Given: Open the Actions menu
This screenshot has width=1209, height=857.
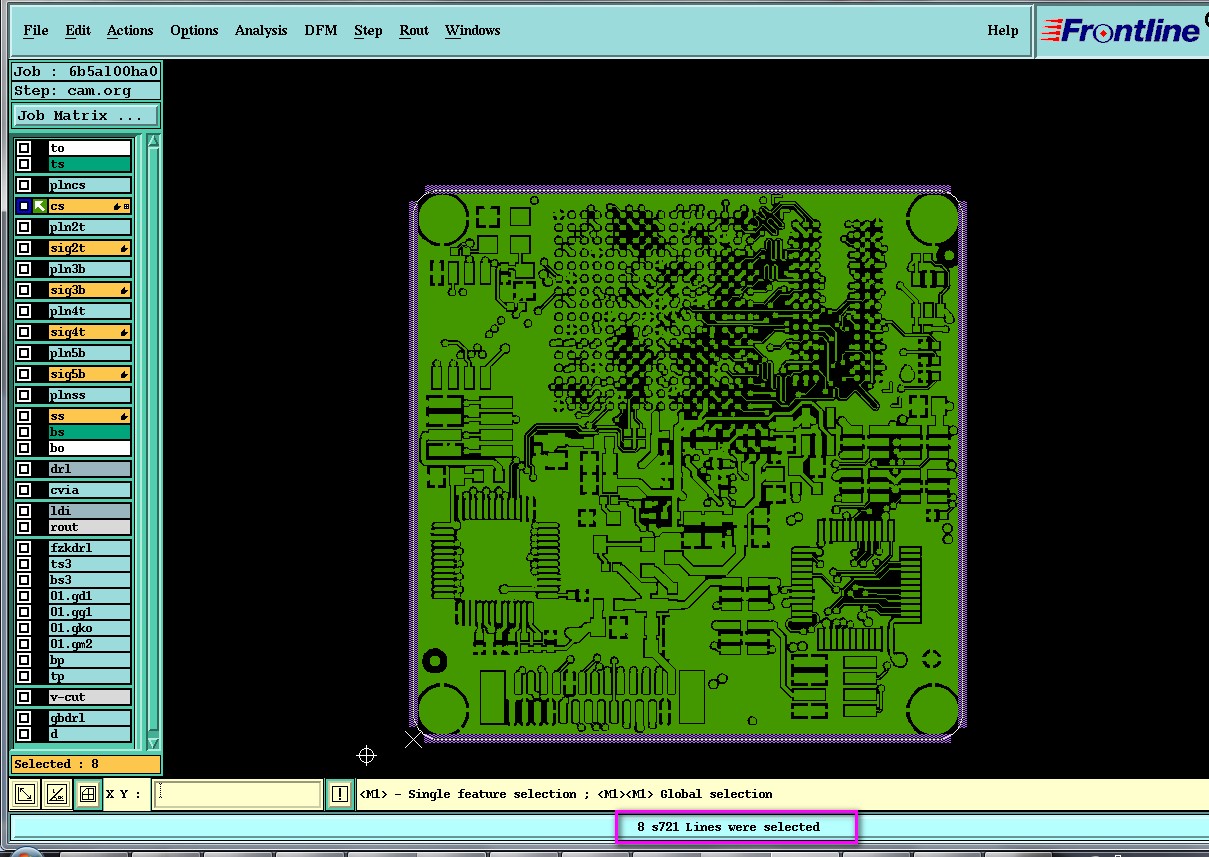Looking at the screenshot, I should [x=130, y=30].
